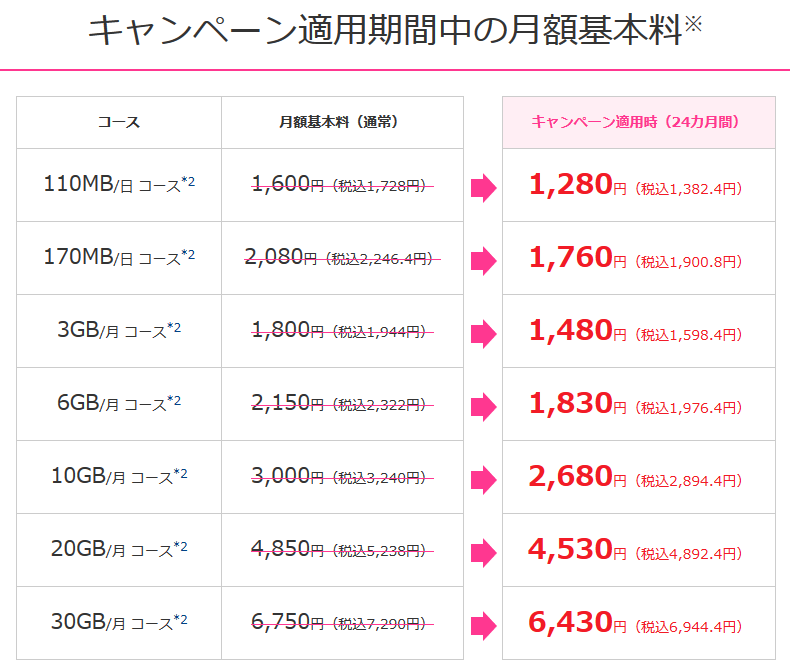Select the 6GB/月 コース cell
Image resolution: width=790 pixels, height=671 pixels.
119,404
